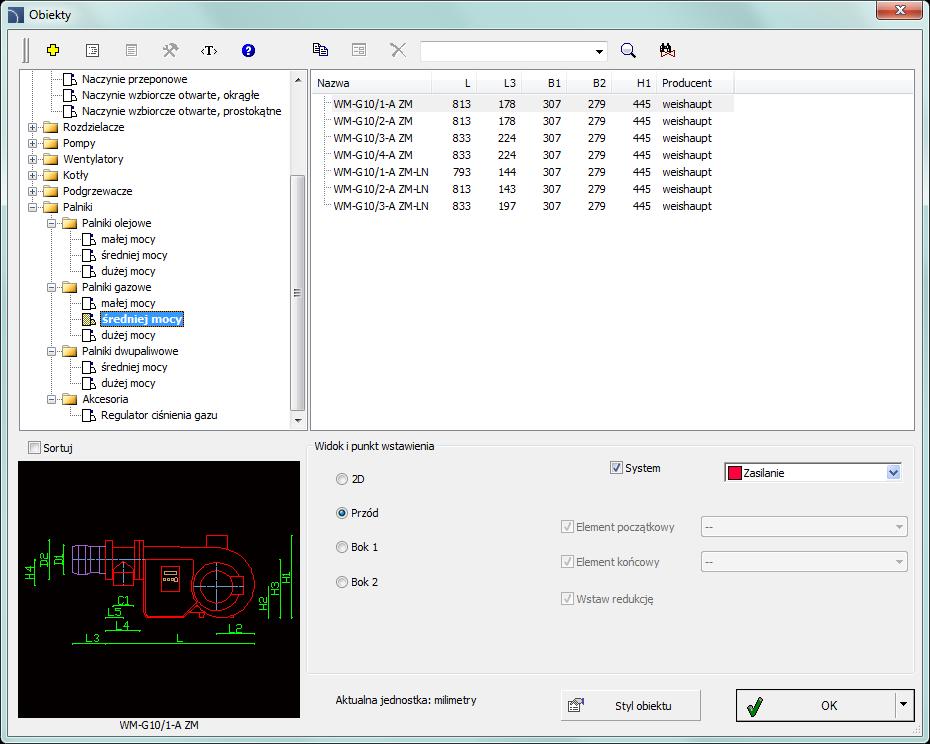Toggle the Wstaw redukcję checkbox
Viewport: 930px width, 744px height.
pos(567,599)
